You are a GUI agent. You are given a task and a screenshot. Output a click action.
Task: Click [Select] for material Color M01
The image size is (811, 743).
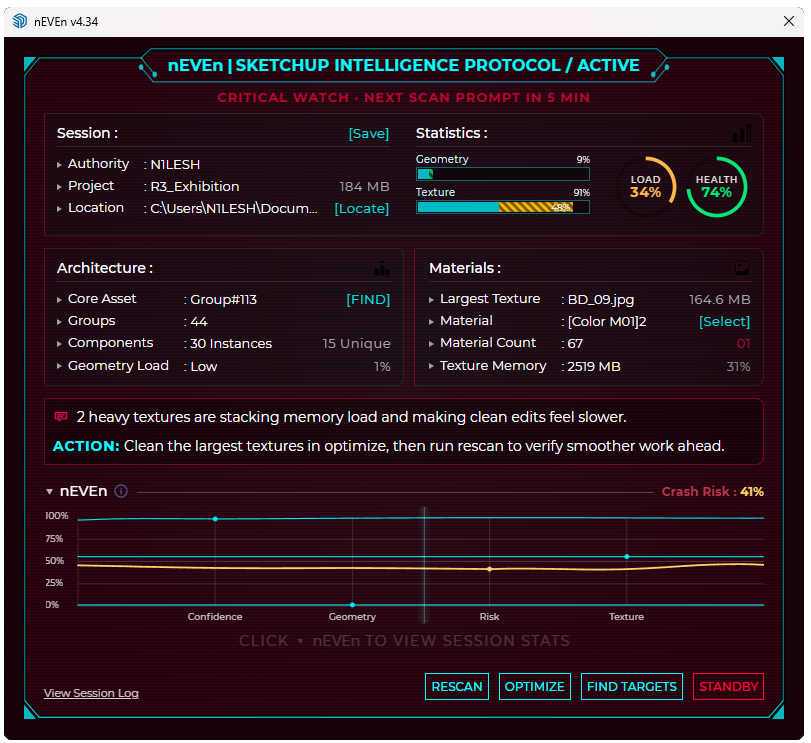[724, 322]
